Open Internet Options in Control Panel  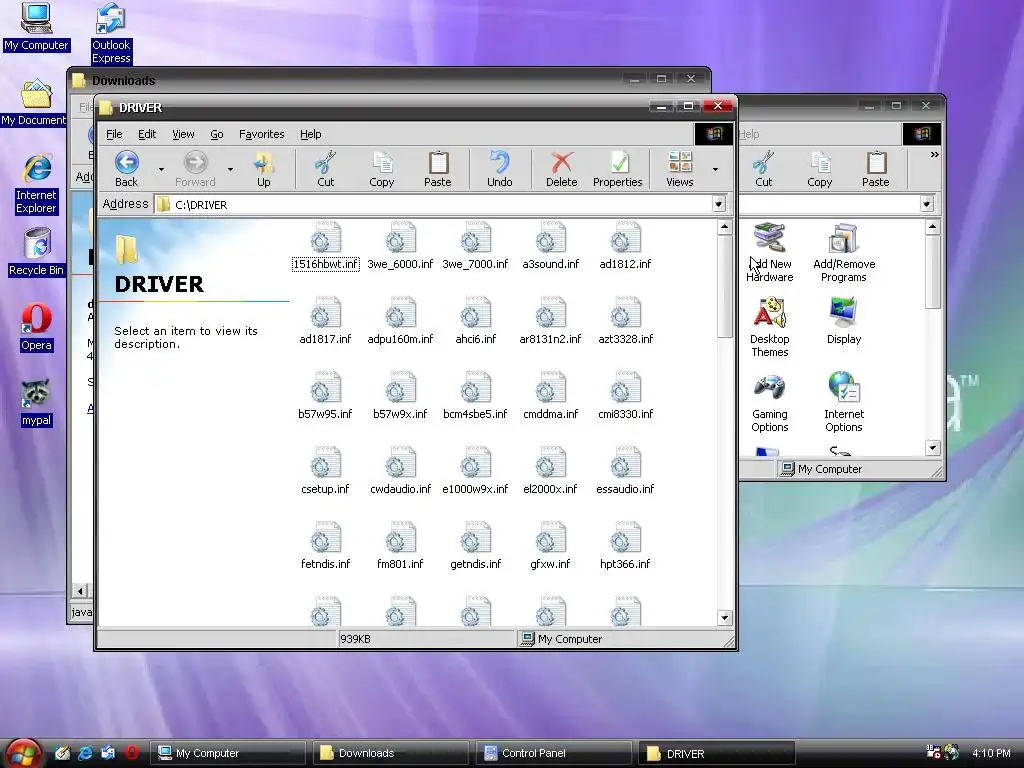[x=844, y=404]
